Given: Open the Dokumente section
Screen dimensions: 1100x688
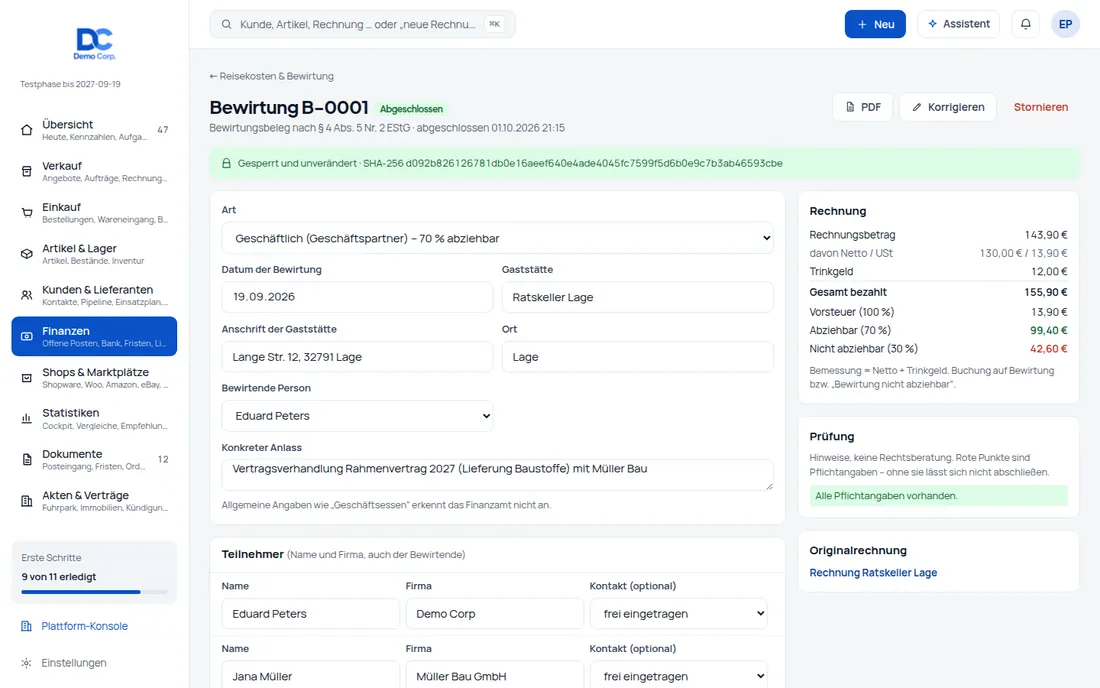Looking at the screenshot, I should (x=94, y=460).
